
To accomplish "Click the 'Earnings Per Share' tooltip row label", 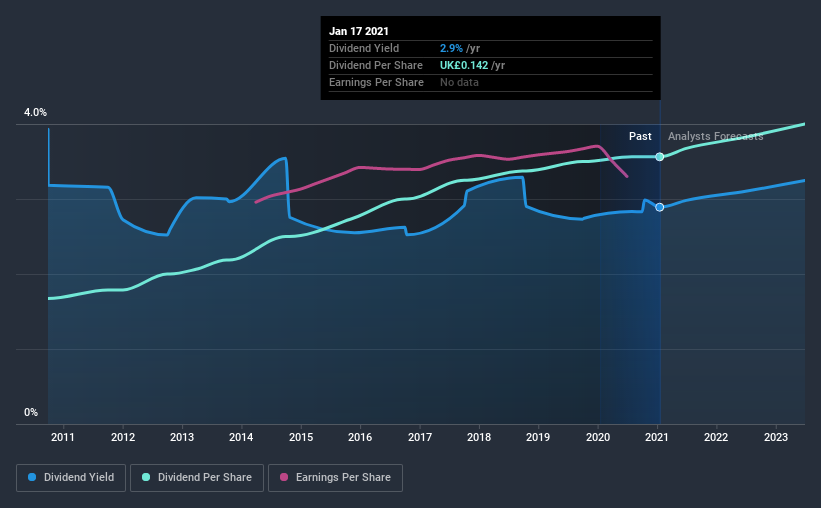I will tap(376, 82).
